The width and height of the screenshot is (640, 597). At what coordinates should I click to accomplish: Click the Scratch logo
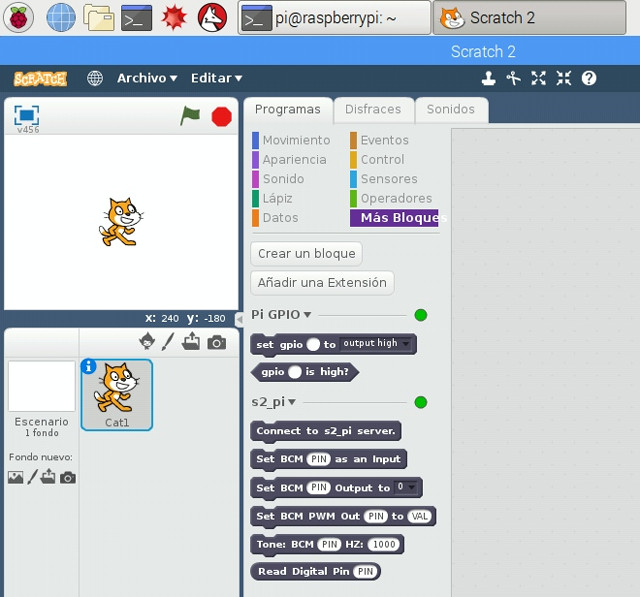40,78
